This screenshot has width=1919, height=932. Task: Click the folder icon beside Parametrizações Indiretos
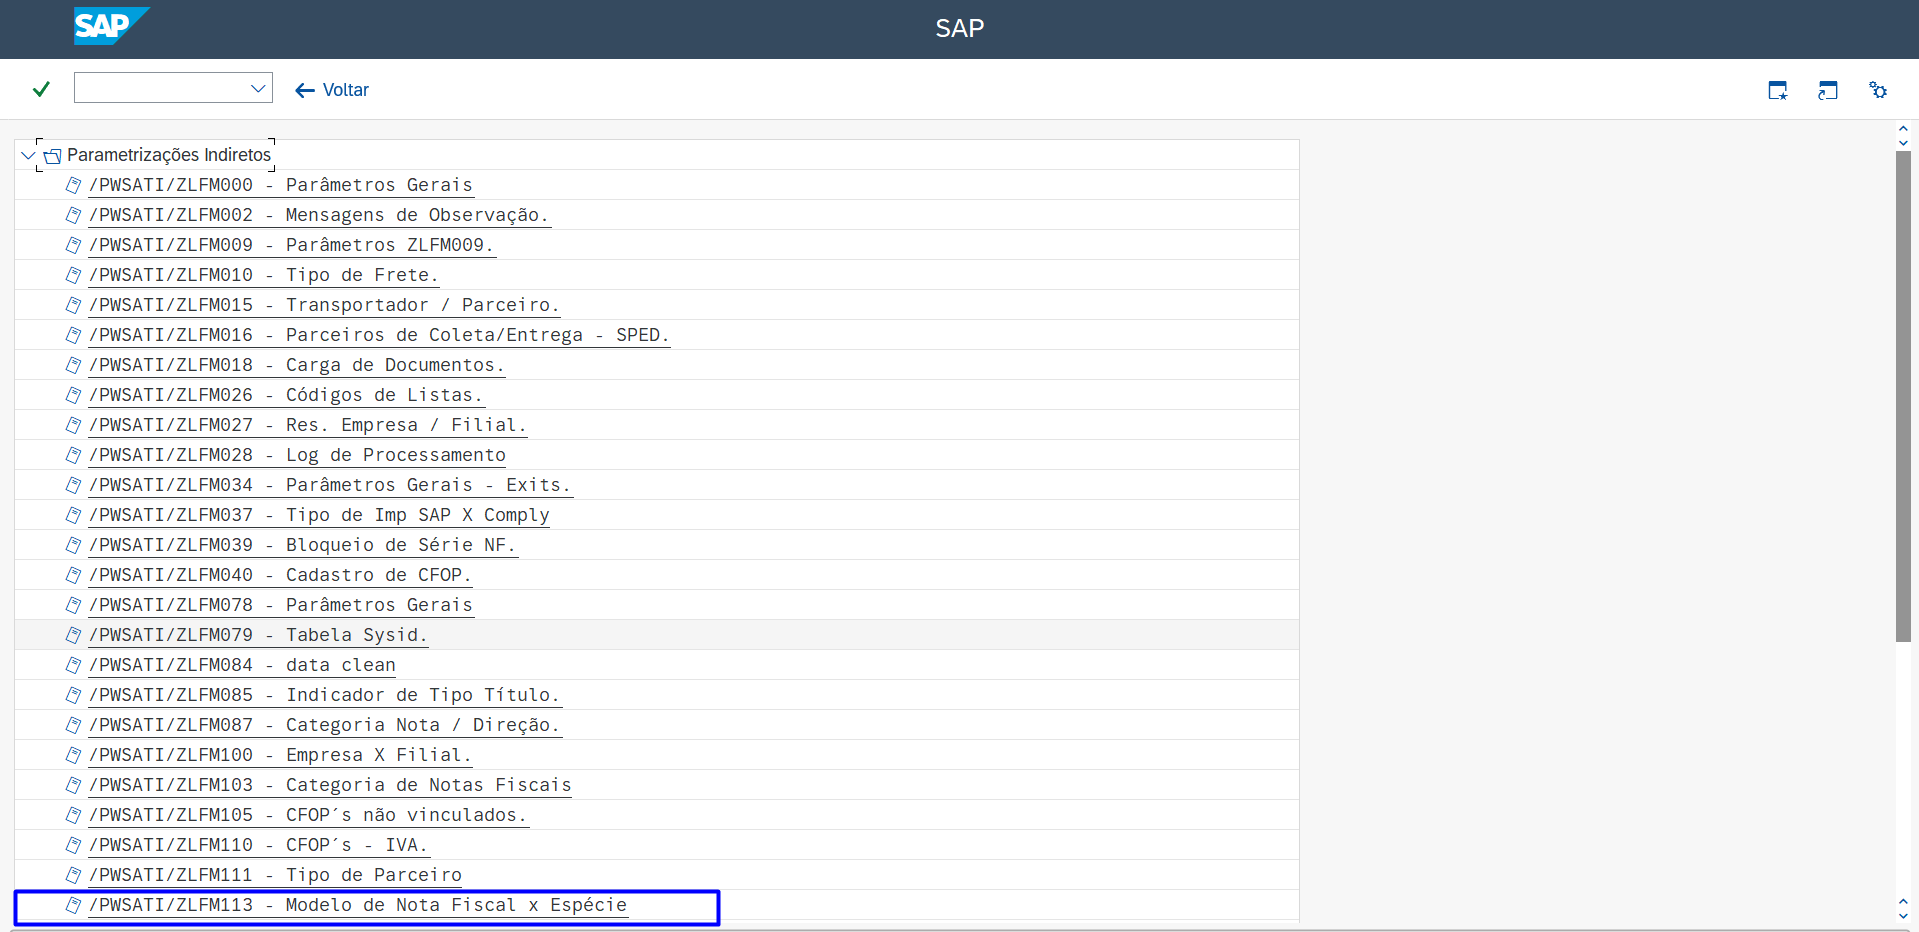(53, 156)
